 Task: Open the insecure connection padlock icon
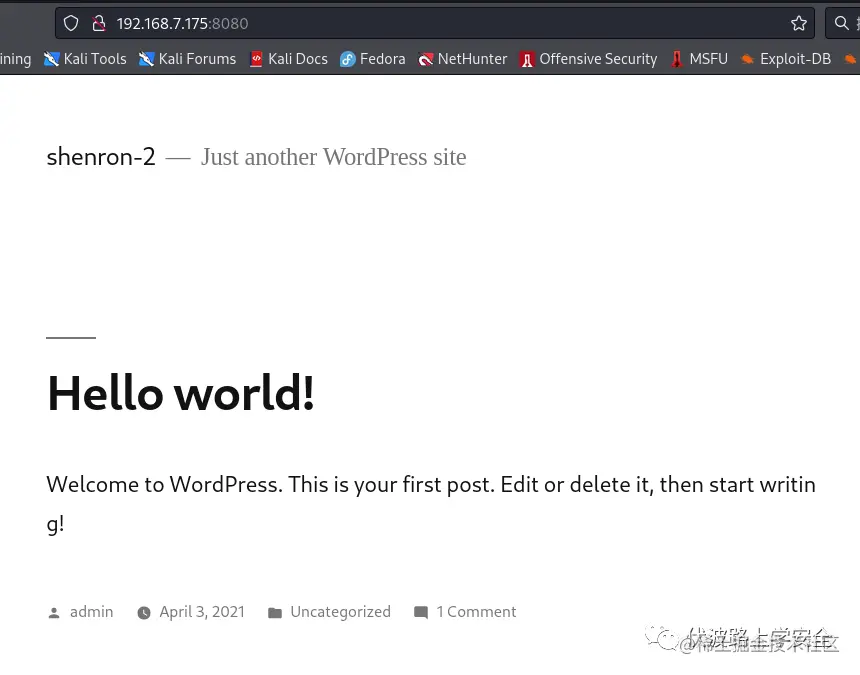coord(99,24)
